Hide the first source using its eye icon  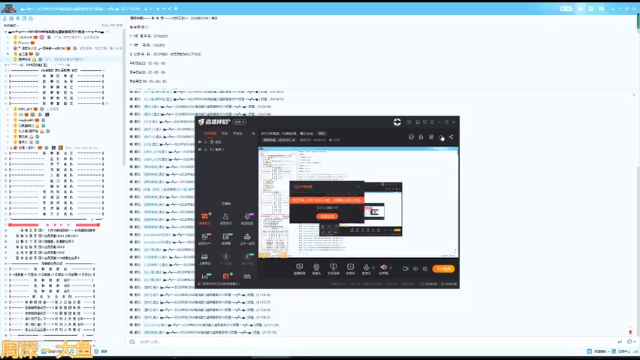200,142
